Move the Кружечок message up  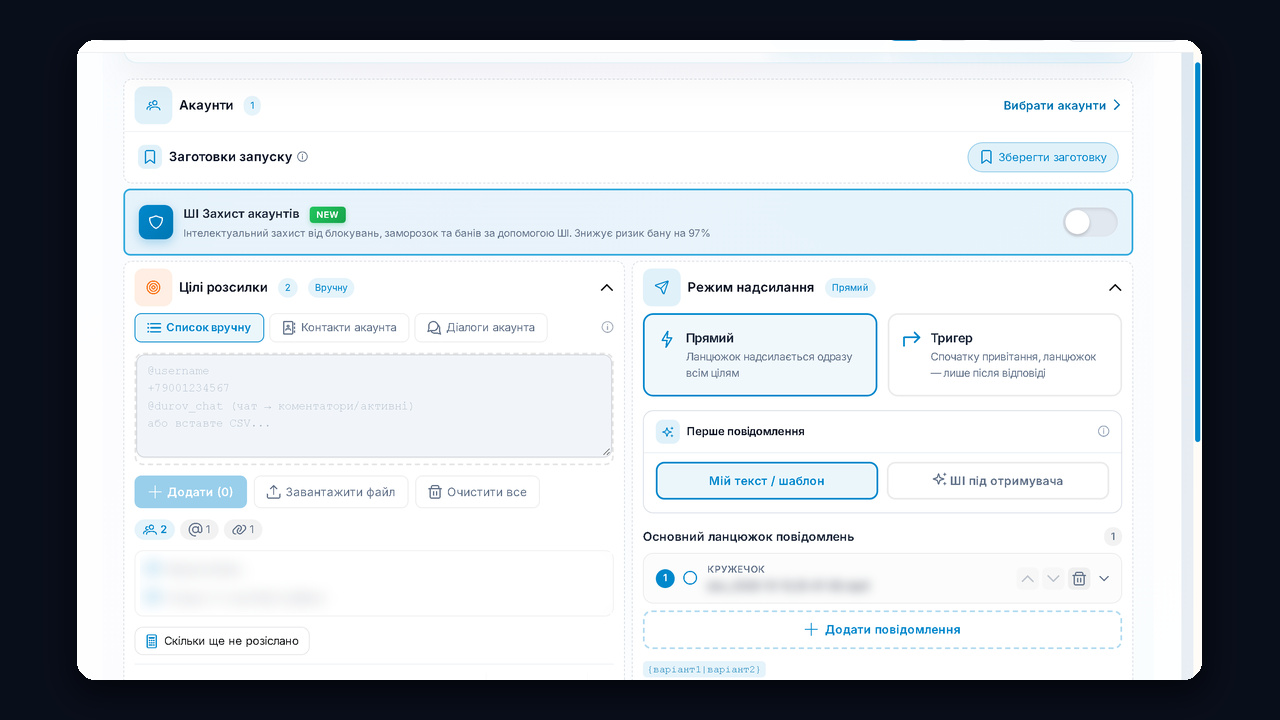[1027, 578]
